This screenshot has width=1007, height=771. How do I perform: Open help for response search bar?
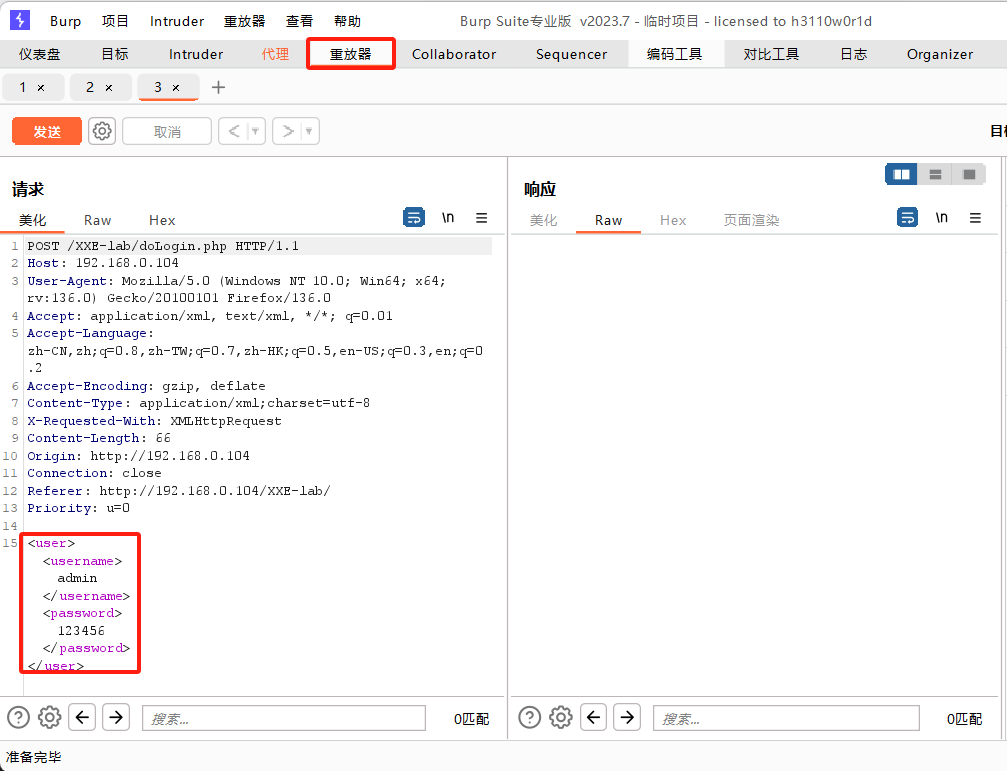530,716
